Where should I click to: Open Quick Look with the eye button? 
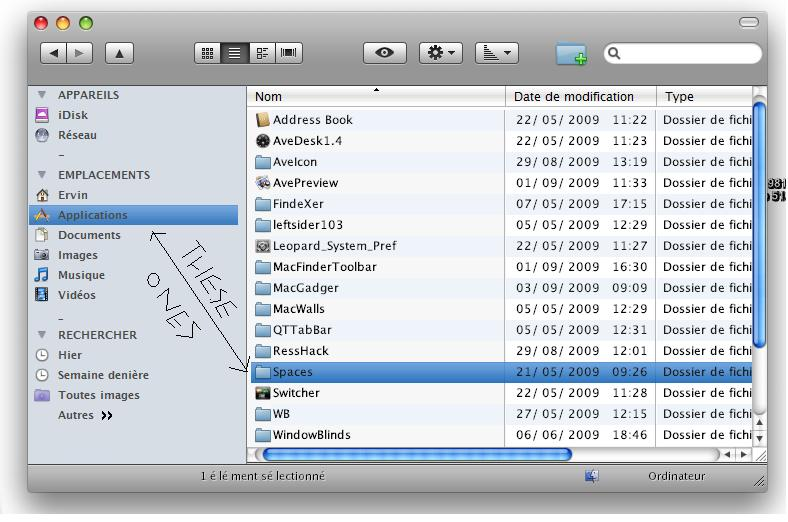384,53
